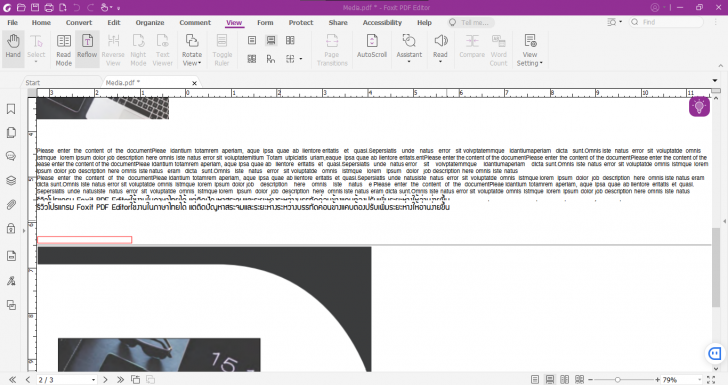The height and width of the screenshot is (385, 728).
Task: Go to the previous page
Action: [28, 379]
